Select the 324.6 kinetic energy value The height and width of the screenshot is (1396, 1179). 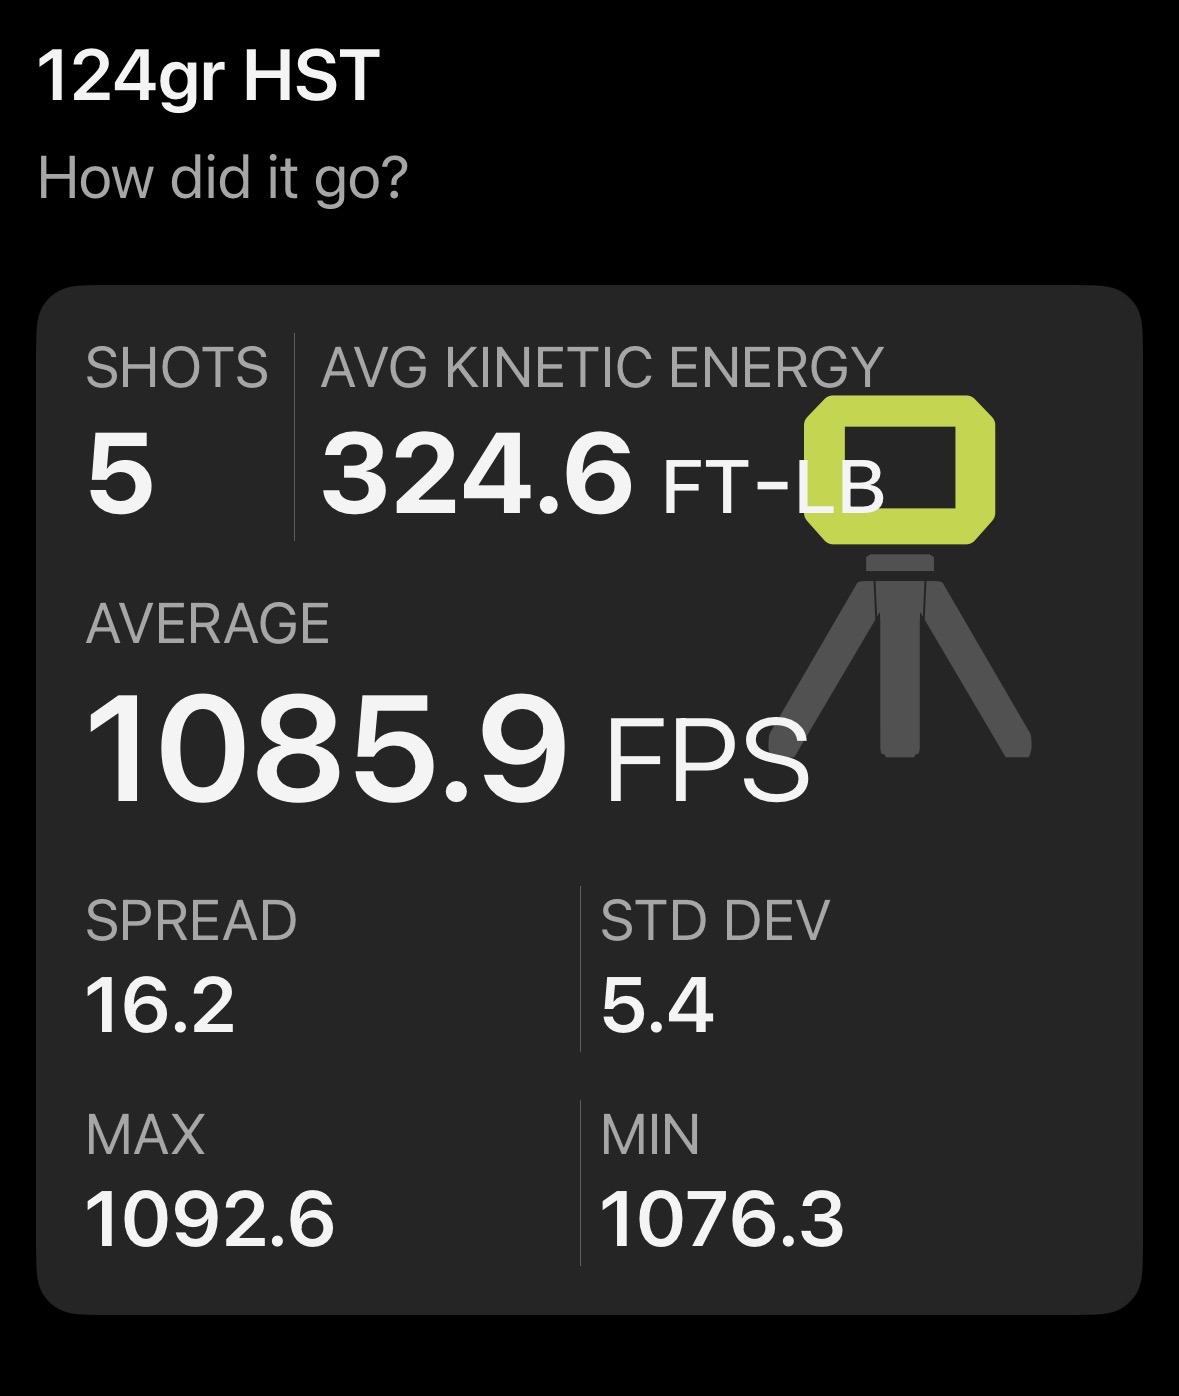477,472
